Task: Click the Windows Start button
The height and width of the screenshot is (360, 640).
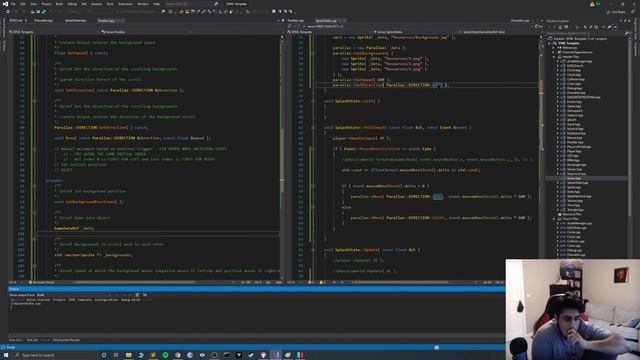Action: [5, 355]
